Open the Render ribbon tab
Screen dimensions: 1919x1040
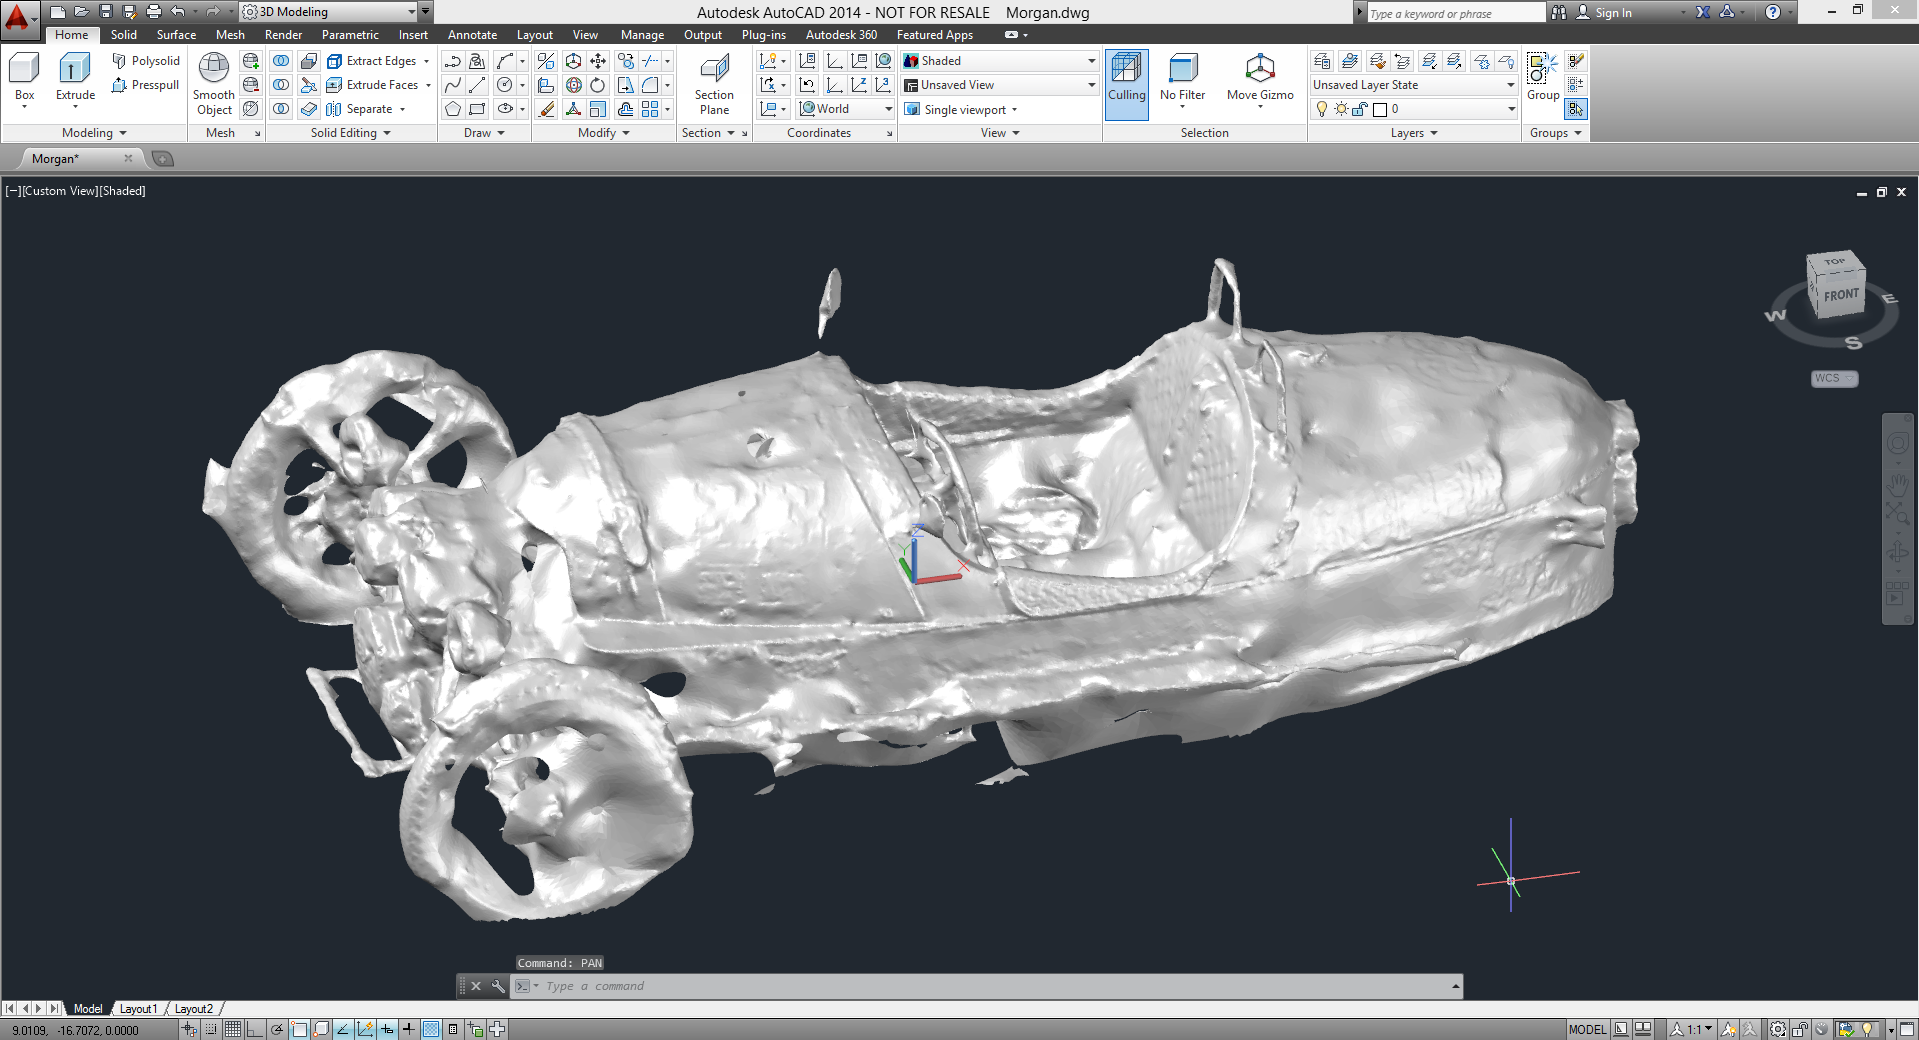point(283,35)
